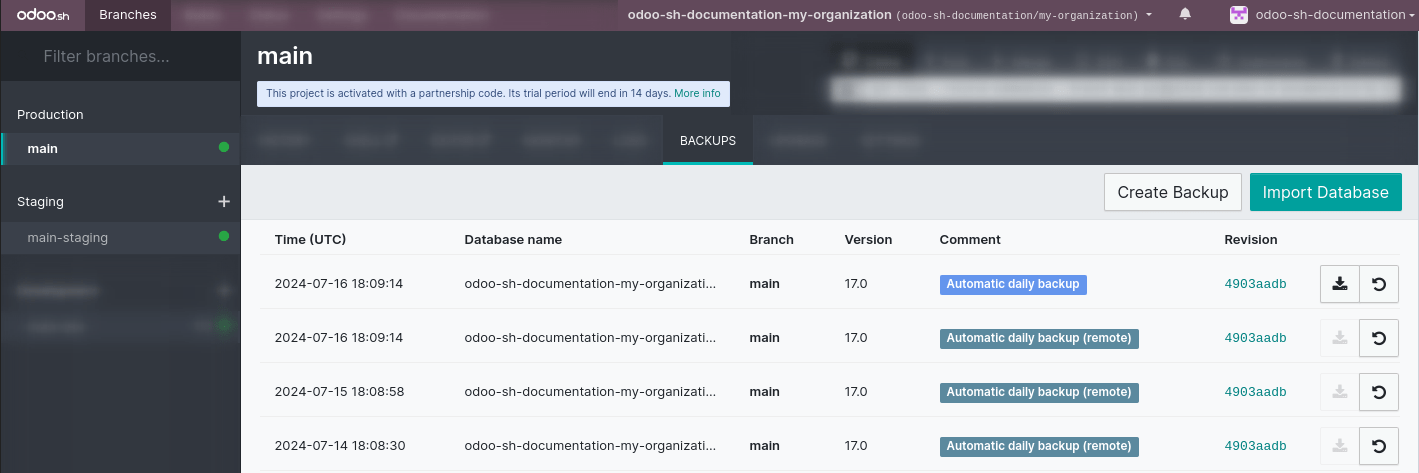Select the main production branch
The image size is (1419, 473).
click(x=43, y=149)
